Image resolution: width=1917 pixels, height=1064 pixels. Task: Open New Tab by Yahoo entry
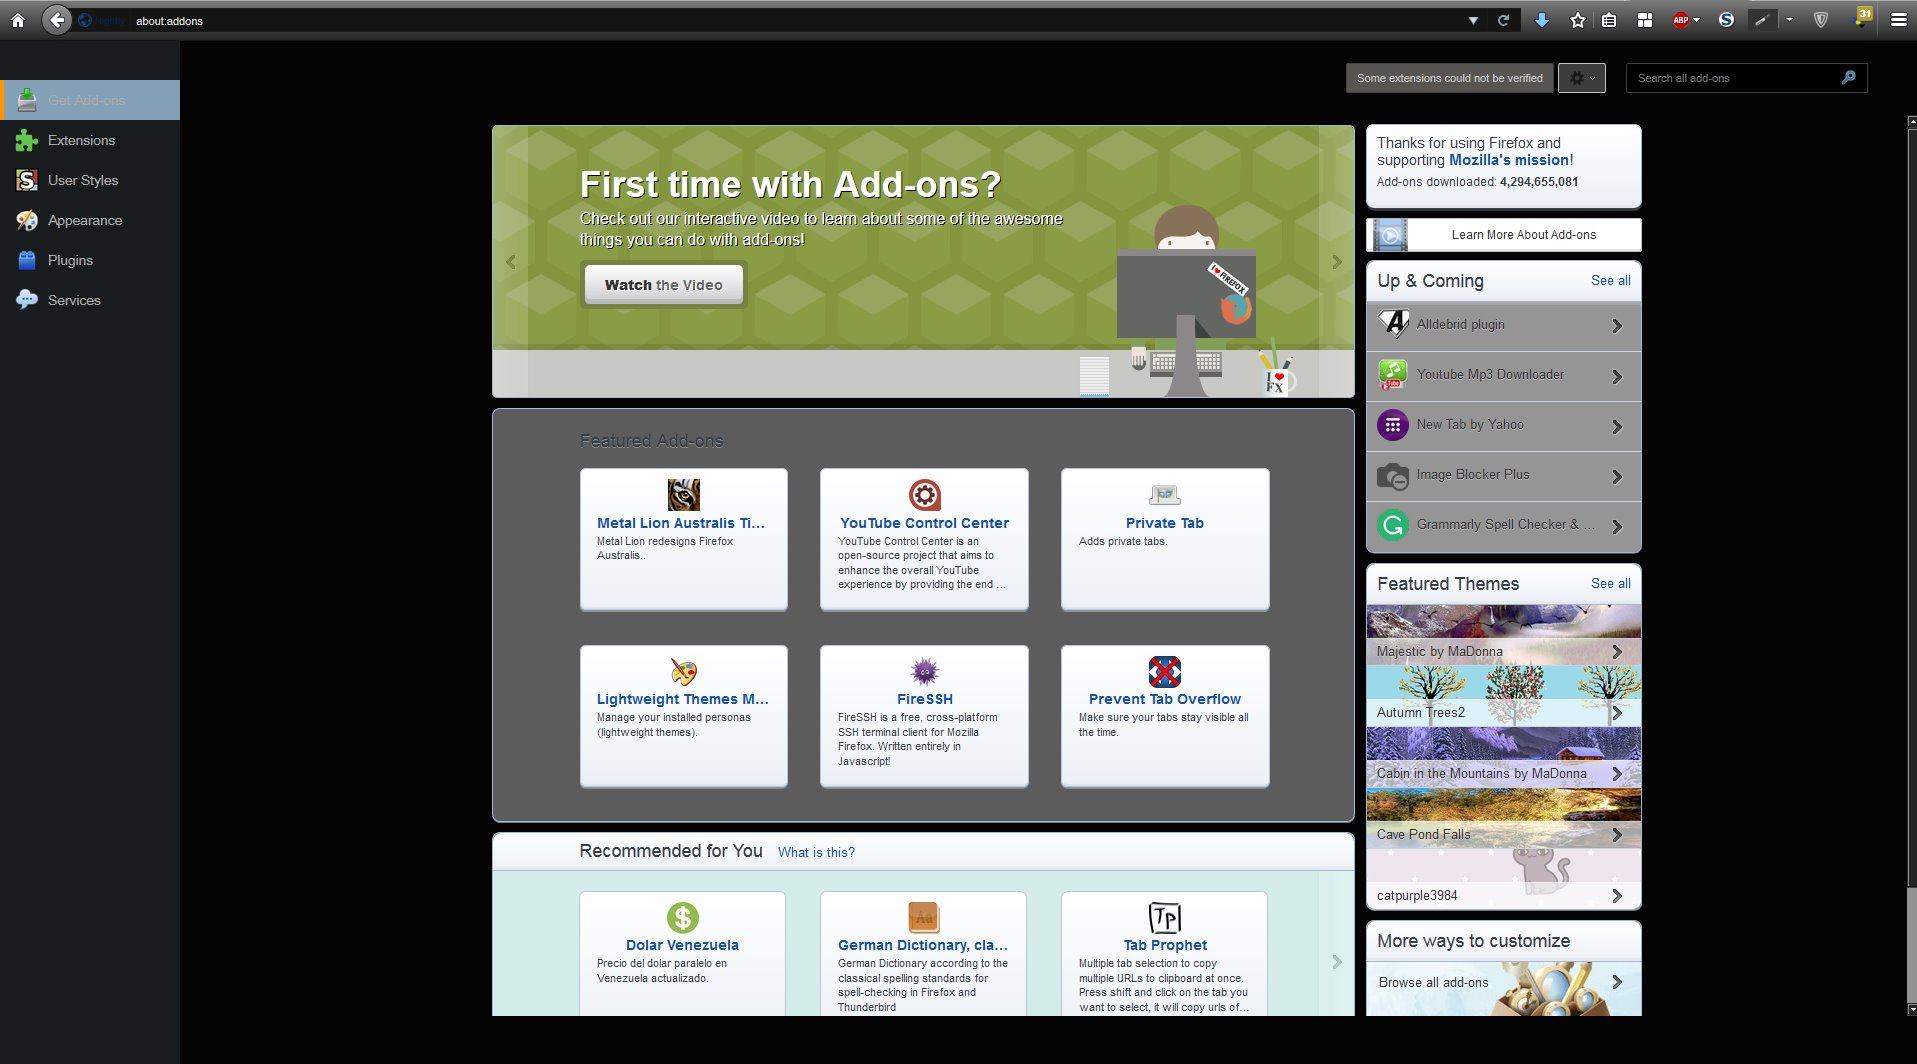click(1504, 426)
